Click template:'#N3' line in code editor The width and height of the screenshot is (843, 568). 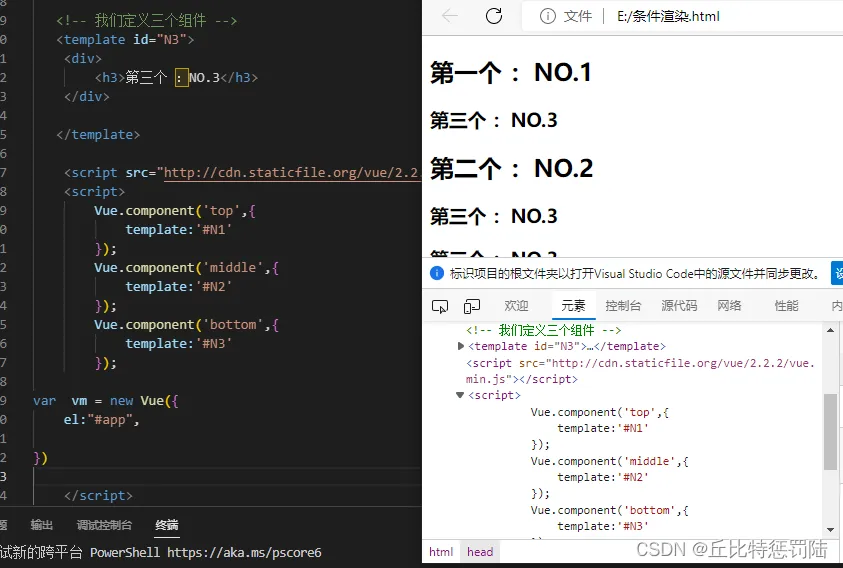[x=178, y=344]
